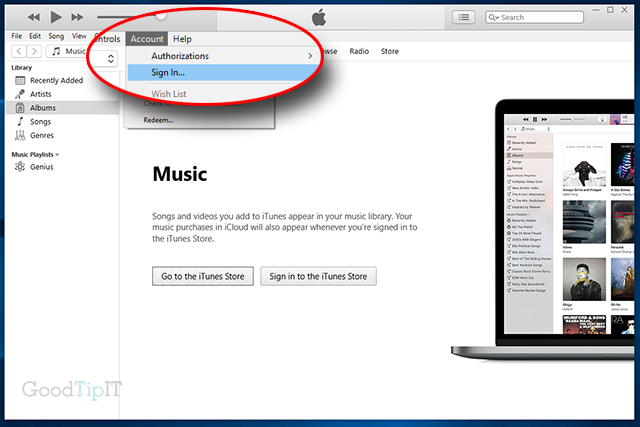Open the View menu

(x=79, y=36)
